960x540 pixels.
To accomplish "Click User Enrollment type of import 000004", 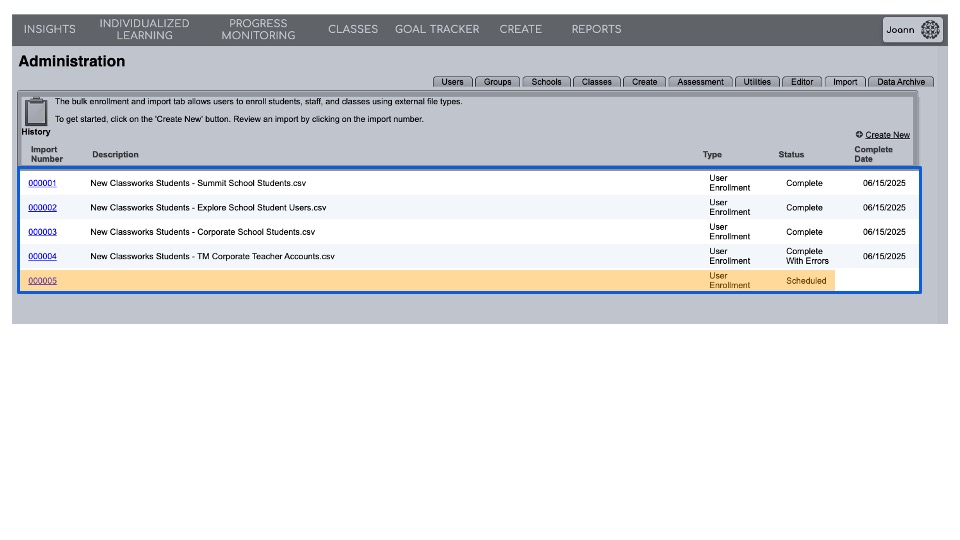I will click(729, 256).
